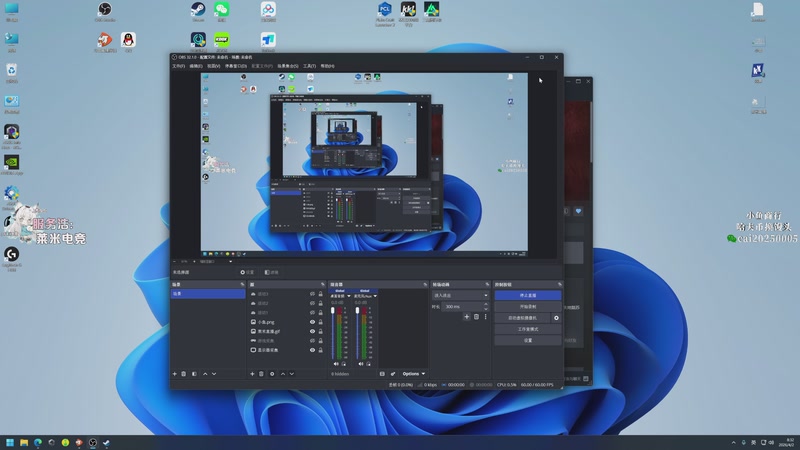Move the selected source up with arrow
This screenshot has width=800, height=450.
point(283,374)
